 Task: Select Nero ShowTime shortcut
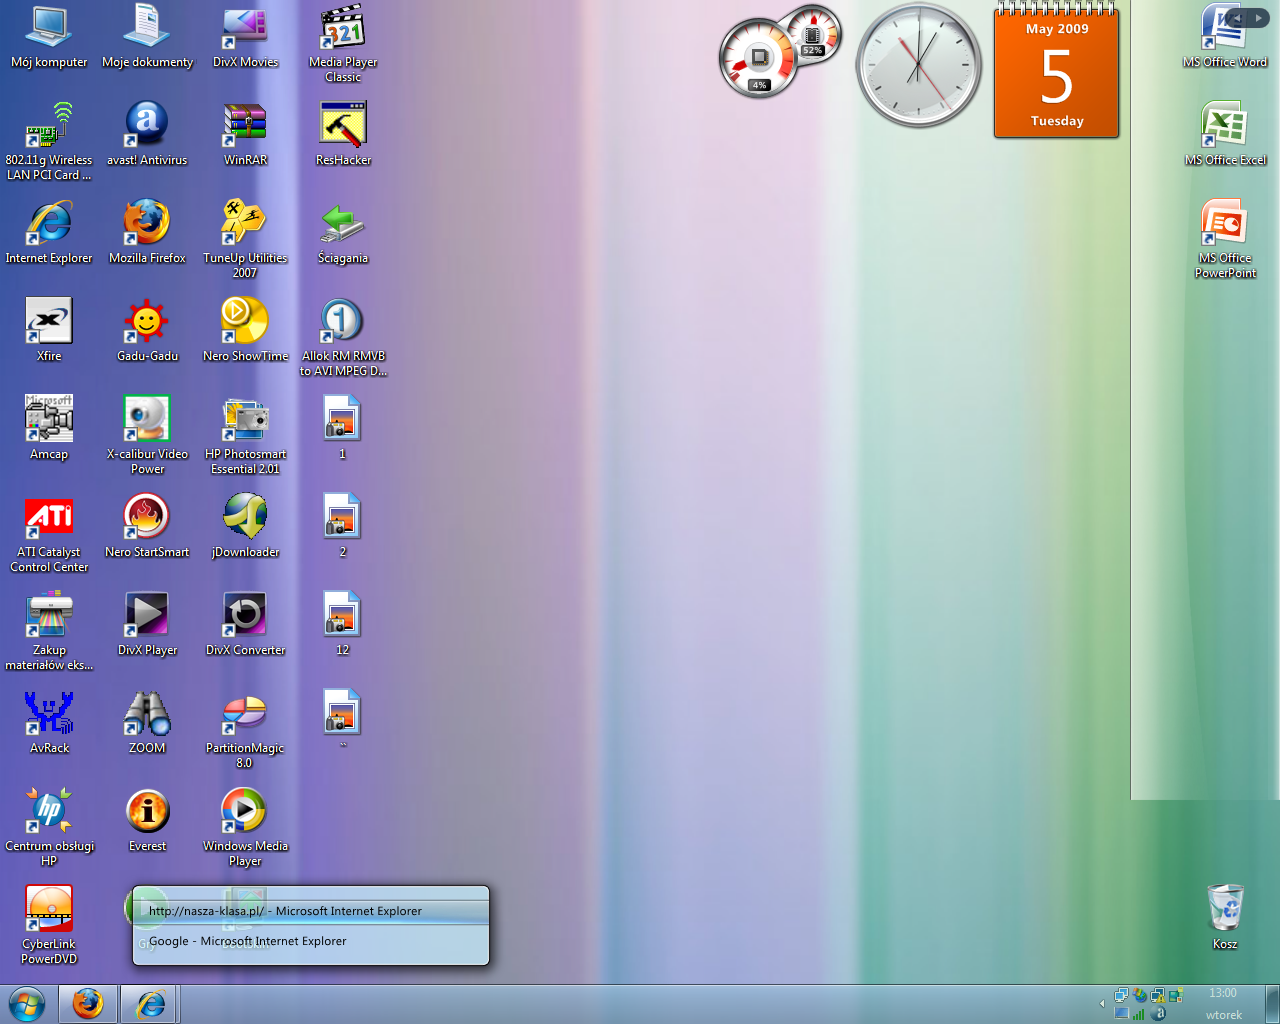tap(245, 330)
